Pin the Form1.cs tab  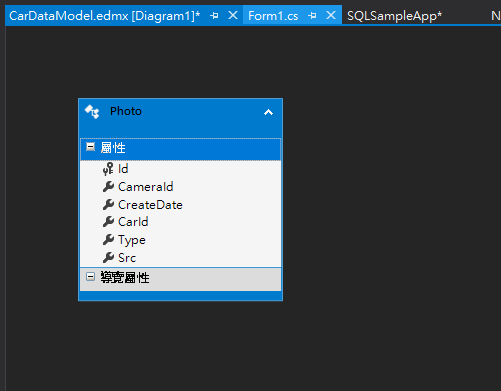coord(312,15)
